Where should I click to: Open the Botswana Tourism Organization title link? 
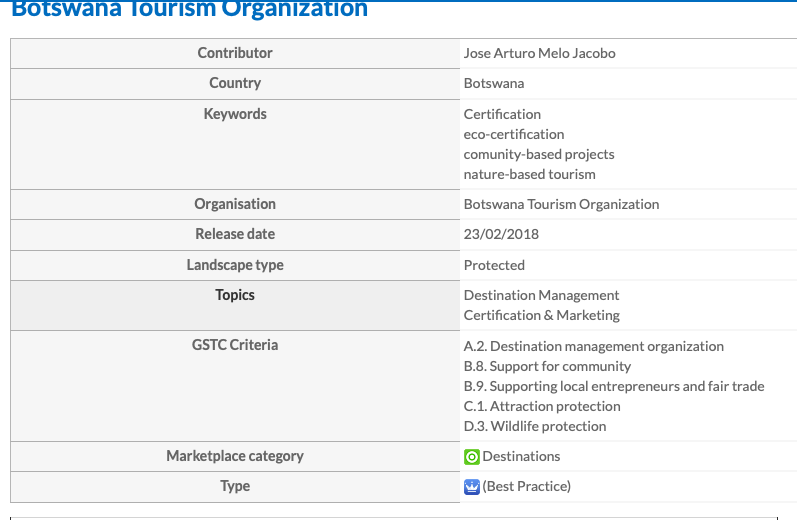tap(189, 9)
